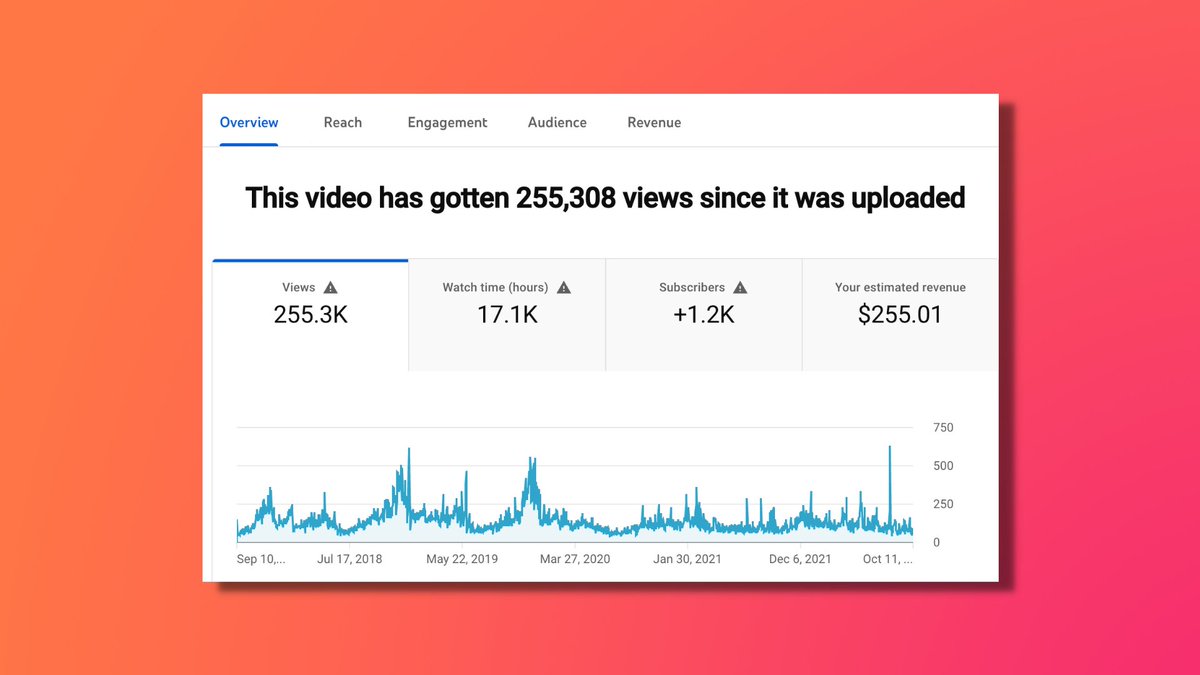This screenshot has width=1200, height=675.
Task: Click the Sep 10 date label on chart
Action: click(x=260, y=559)
